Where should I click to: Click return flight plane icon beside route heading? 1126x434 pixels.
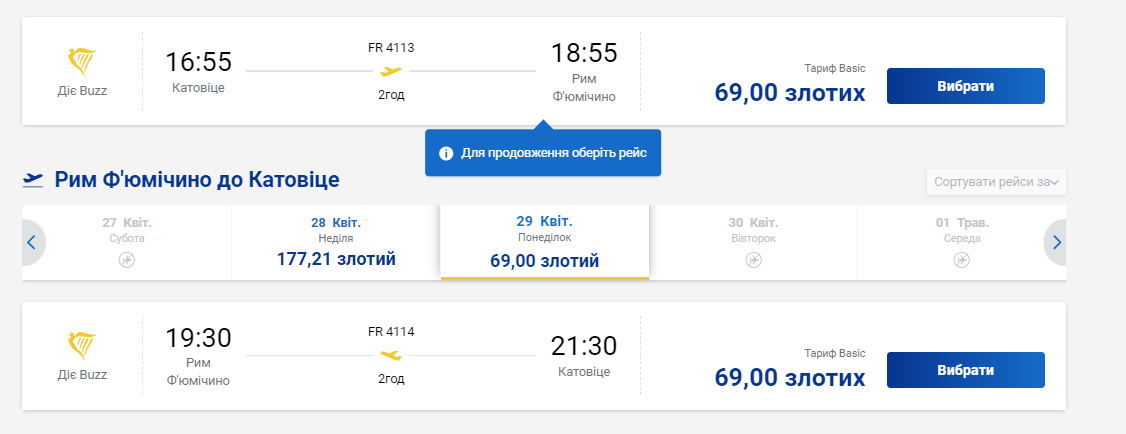pos(33,180)
